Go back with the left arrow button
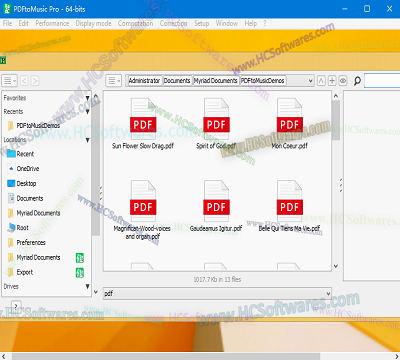 click(24, 81)
